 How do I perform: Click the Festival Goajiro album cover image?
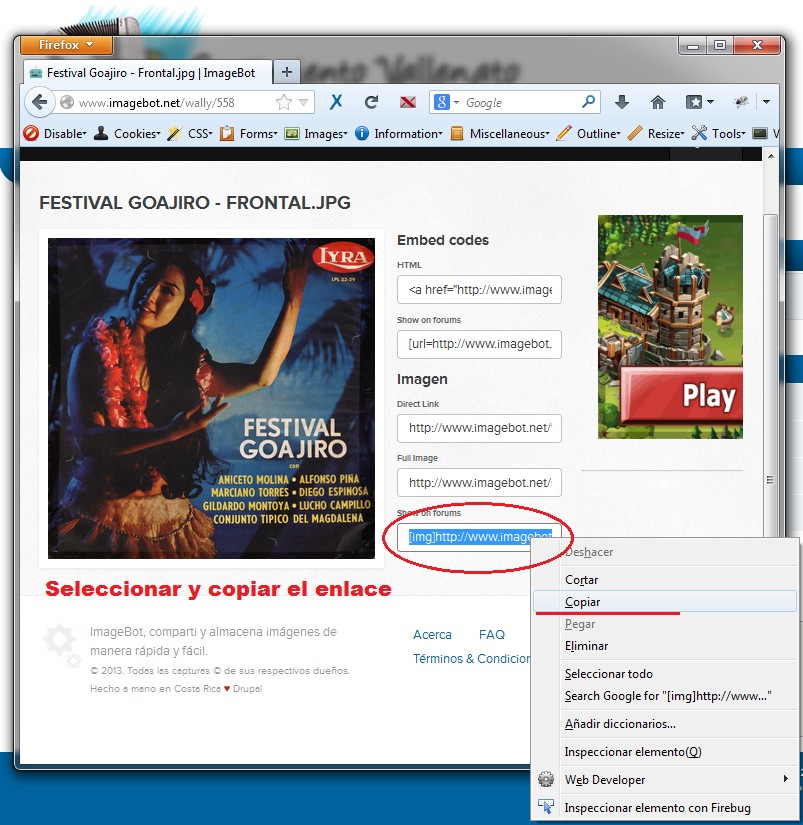pos(210,398)
